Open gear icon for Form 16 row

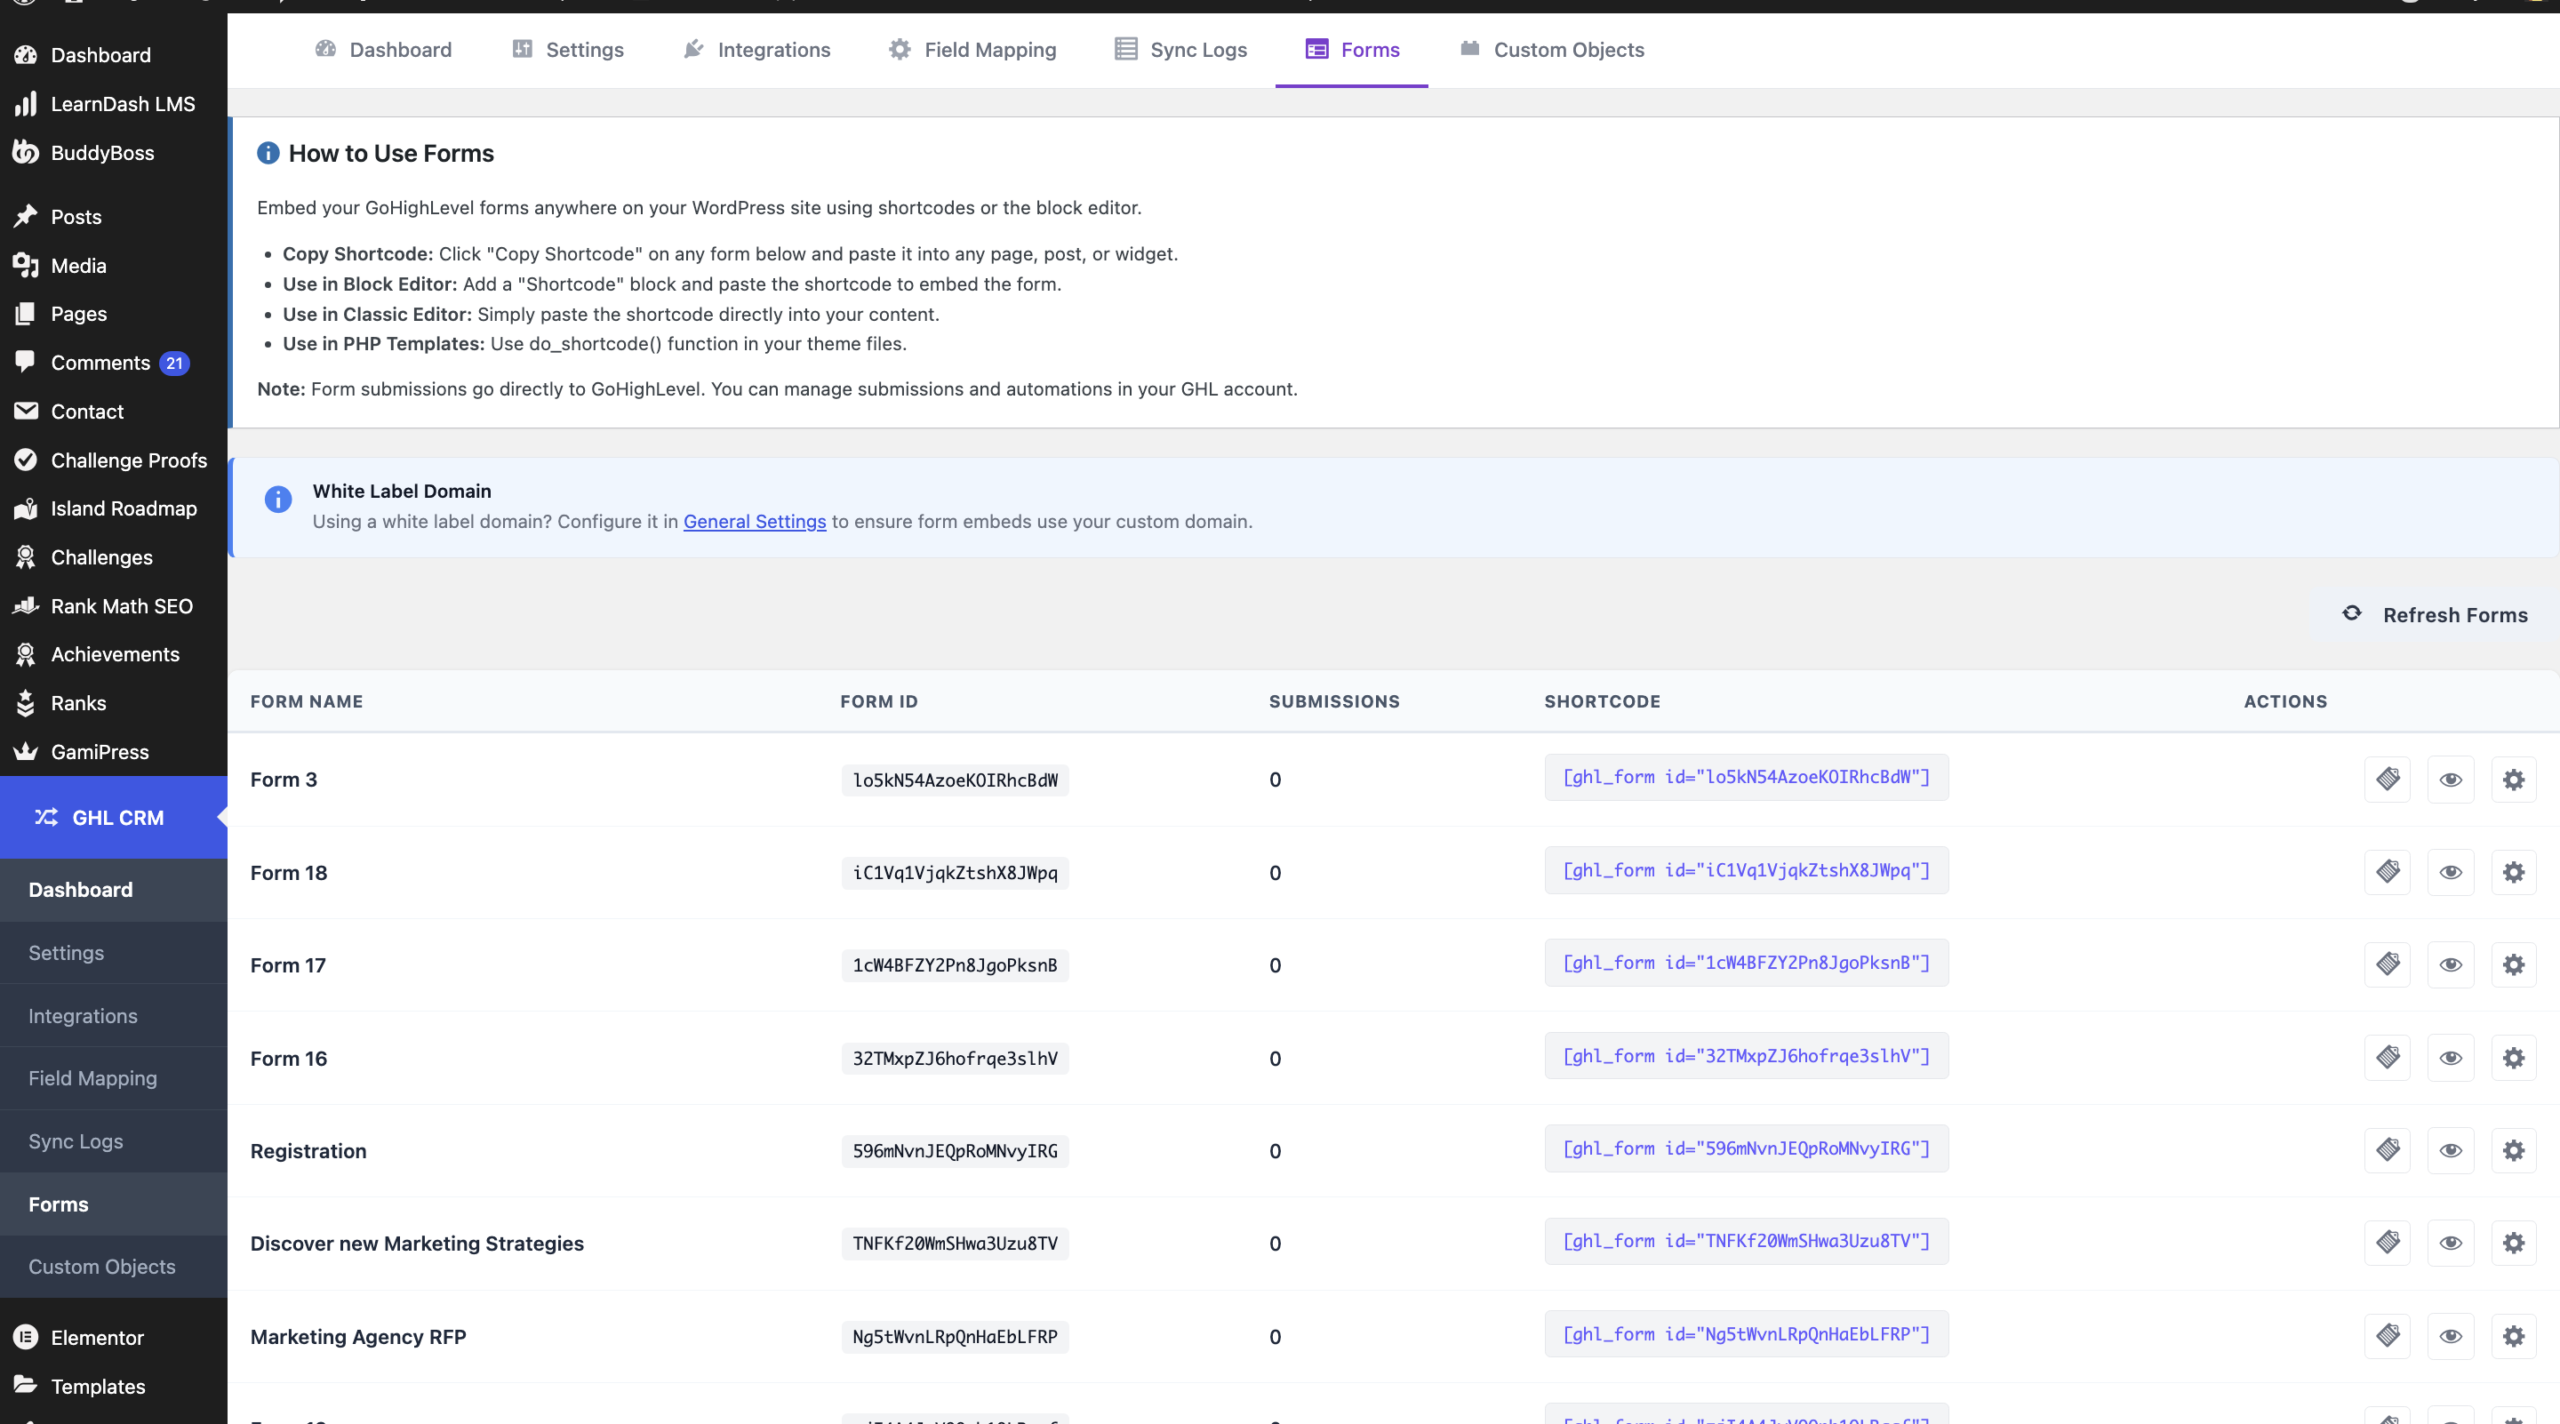[2513, 1058]
